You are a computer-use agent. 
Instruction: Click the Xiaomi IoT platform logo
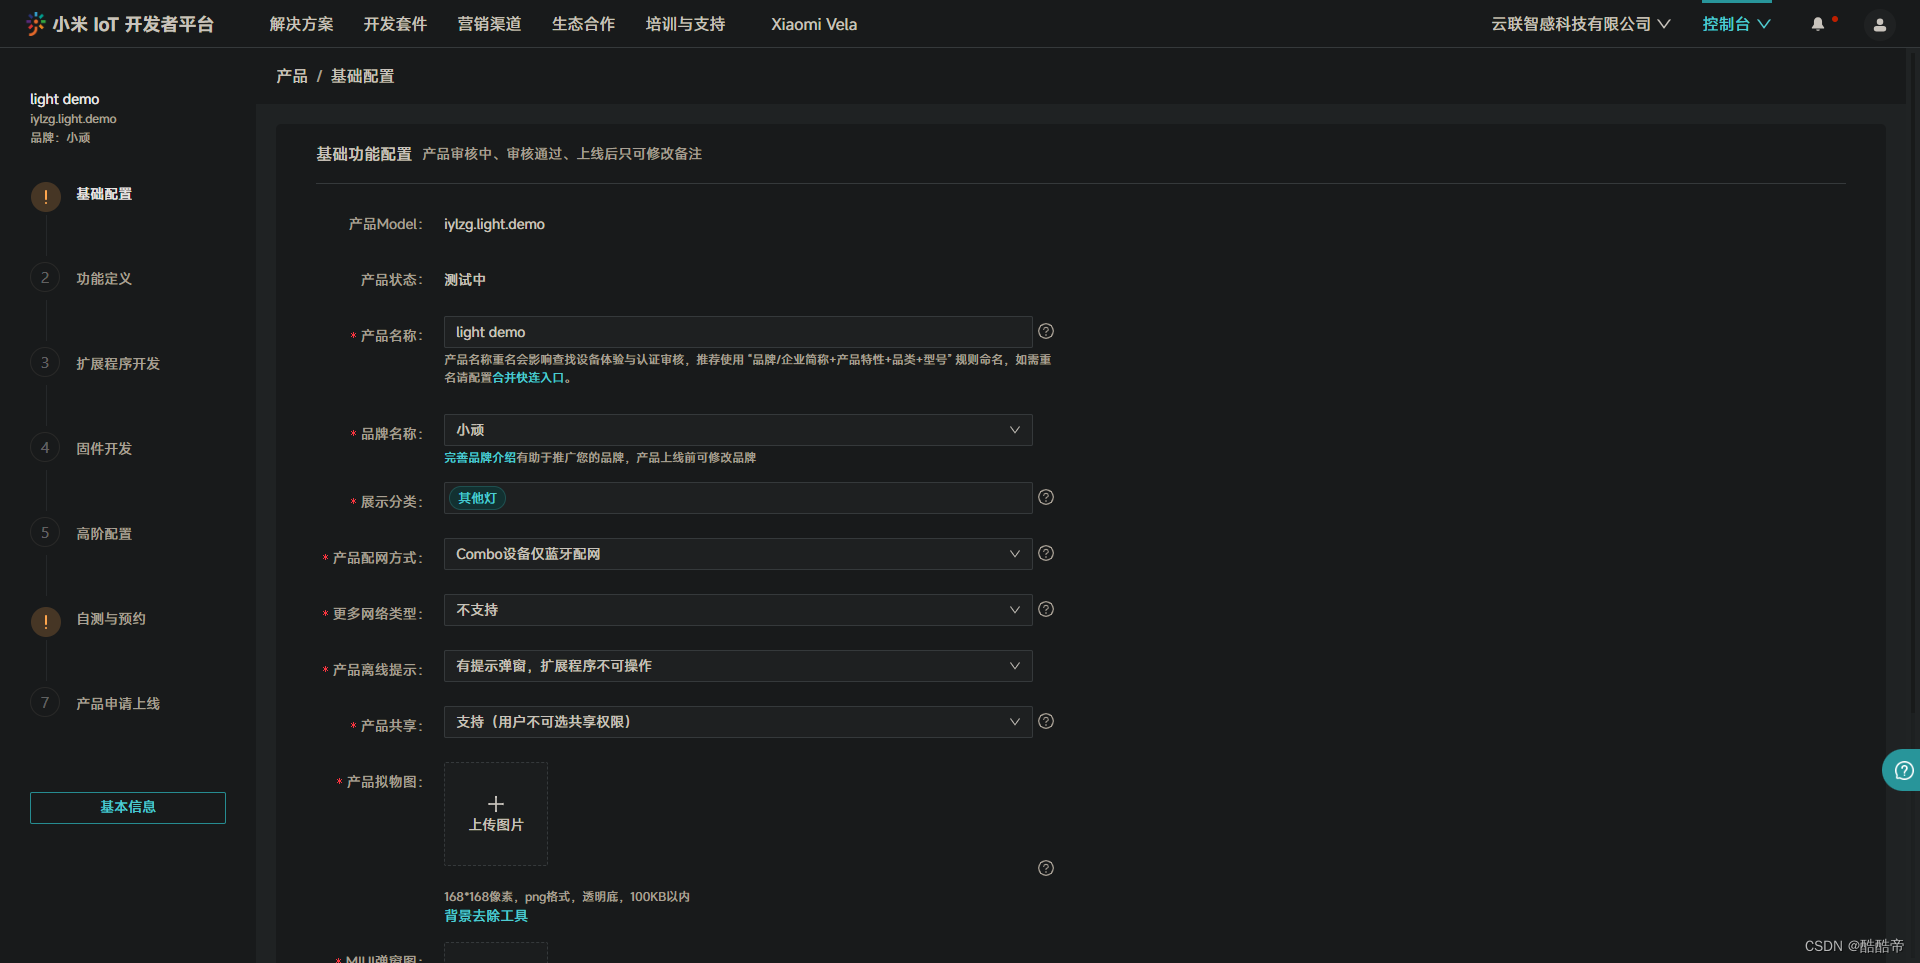tap(120, 24)
